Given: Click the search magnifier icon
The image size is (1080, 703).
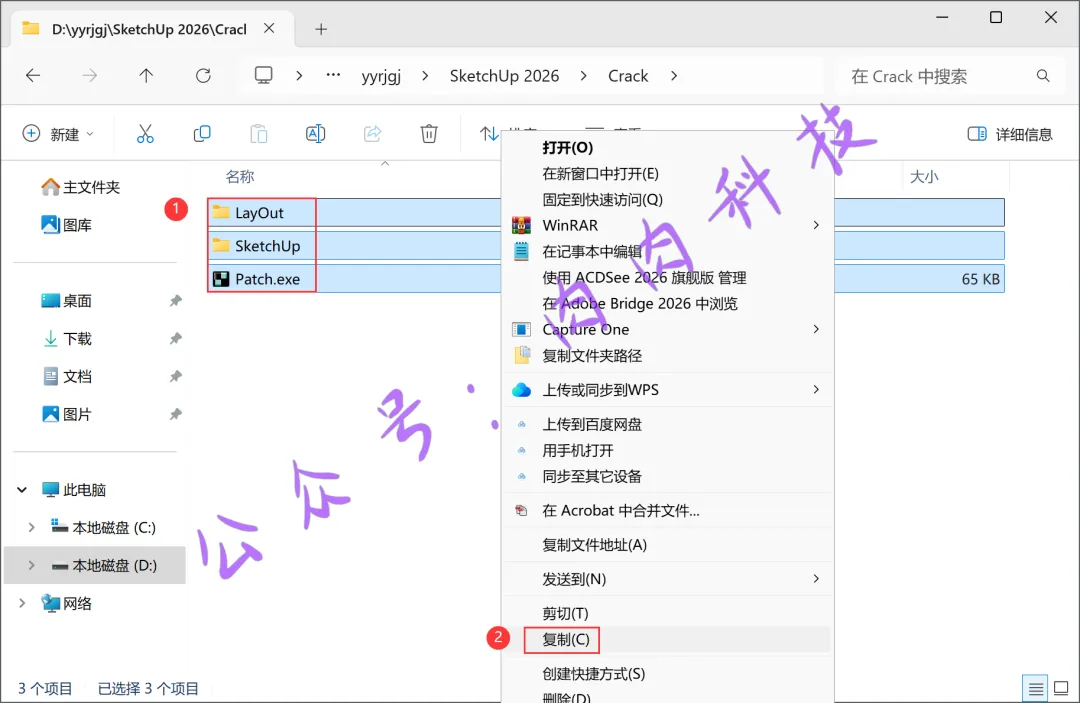Looking at the screenshot, I should 1043,76.
